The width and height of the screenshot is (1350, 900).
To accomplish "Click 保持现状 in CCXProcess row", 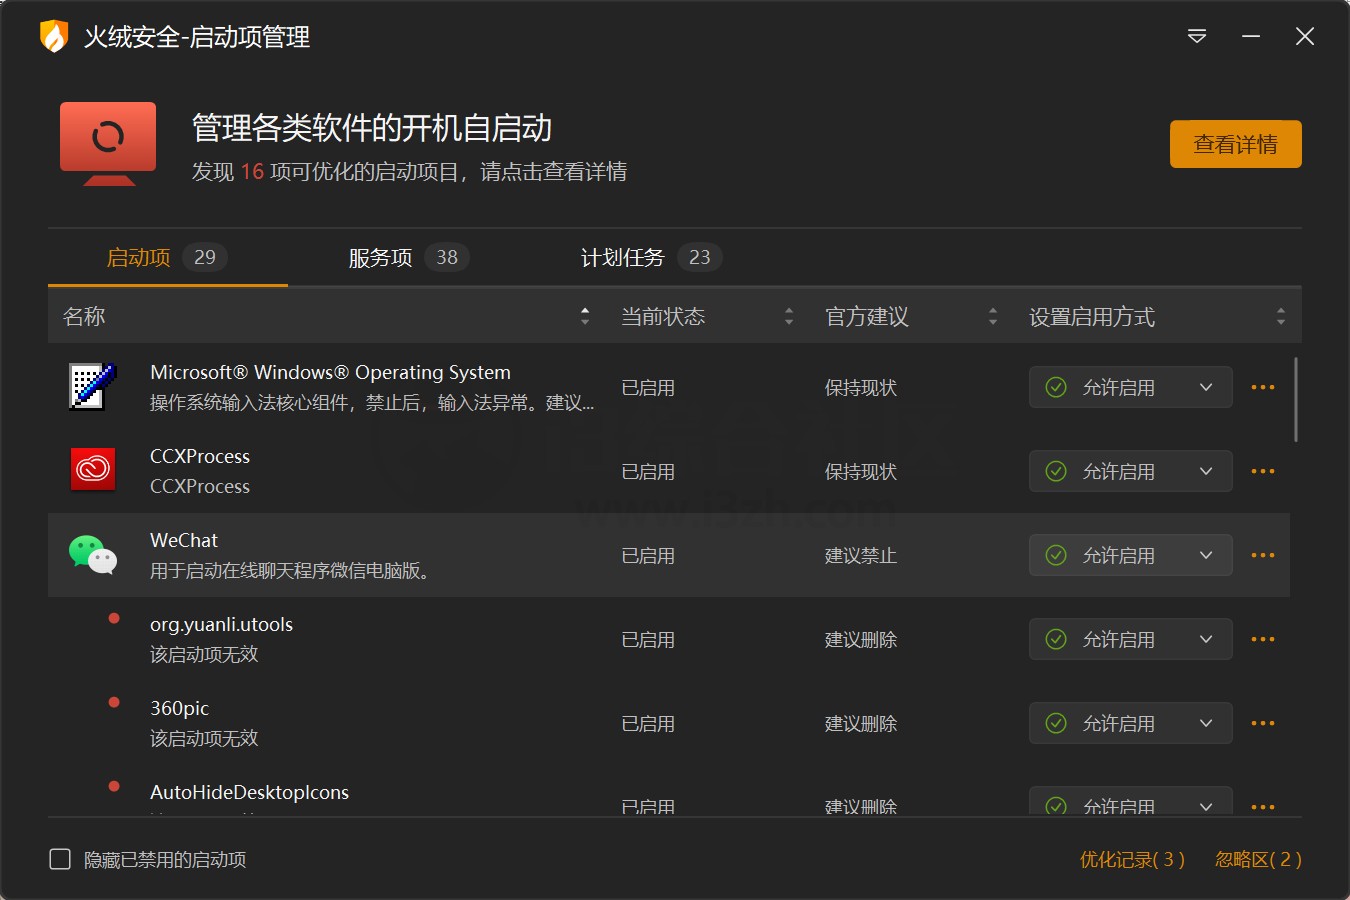I will tap(861, 471).
